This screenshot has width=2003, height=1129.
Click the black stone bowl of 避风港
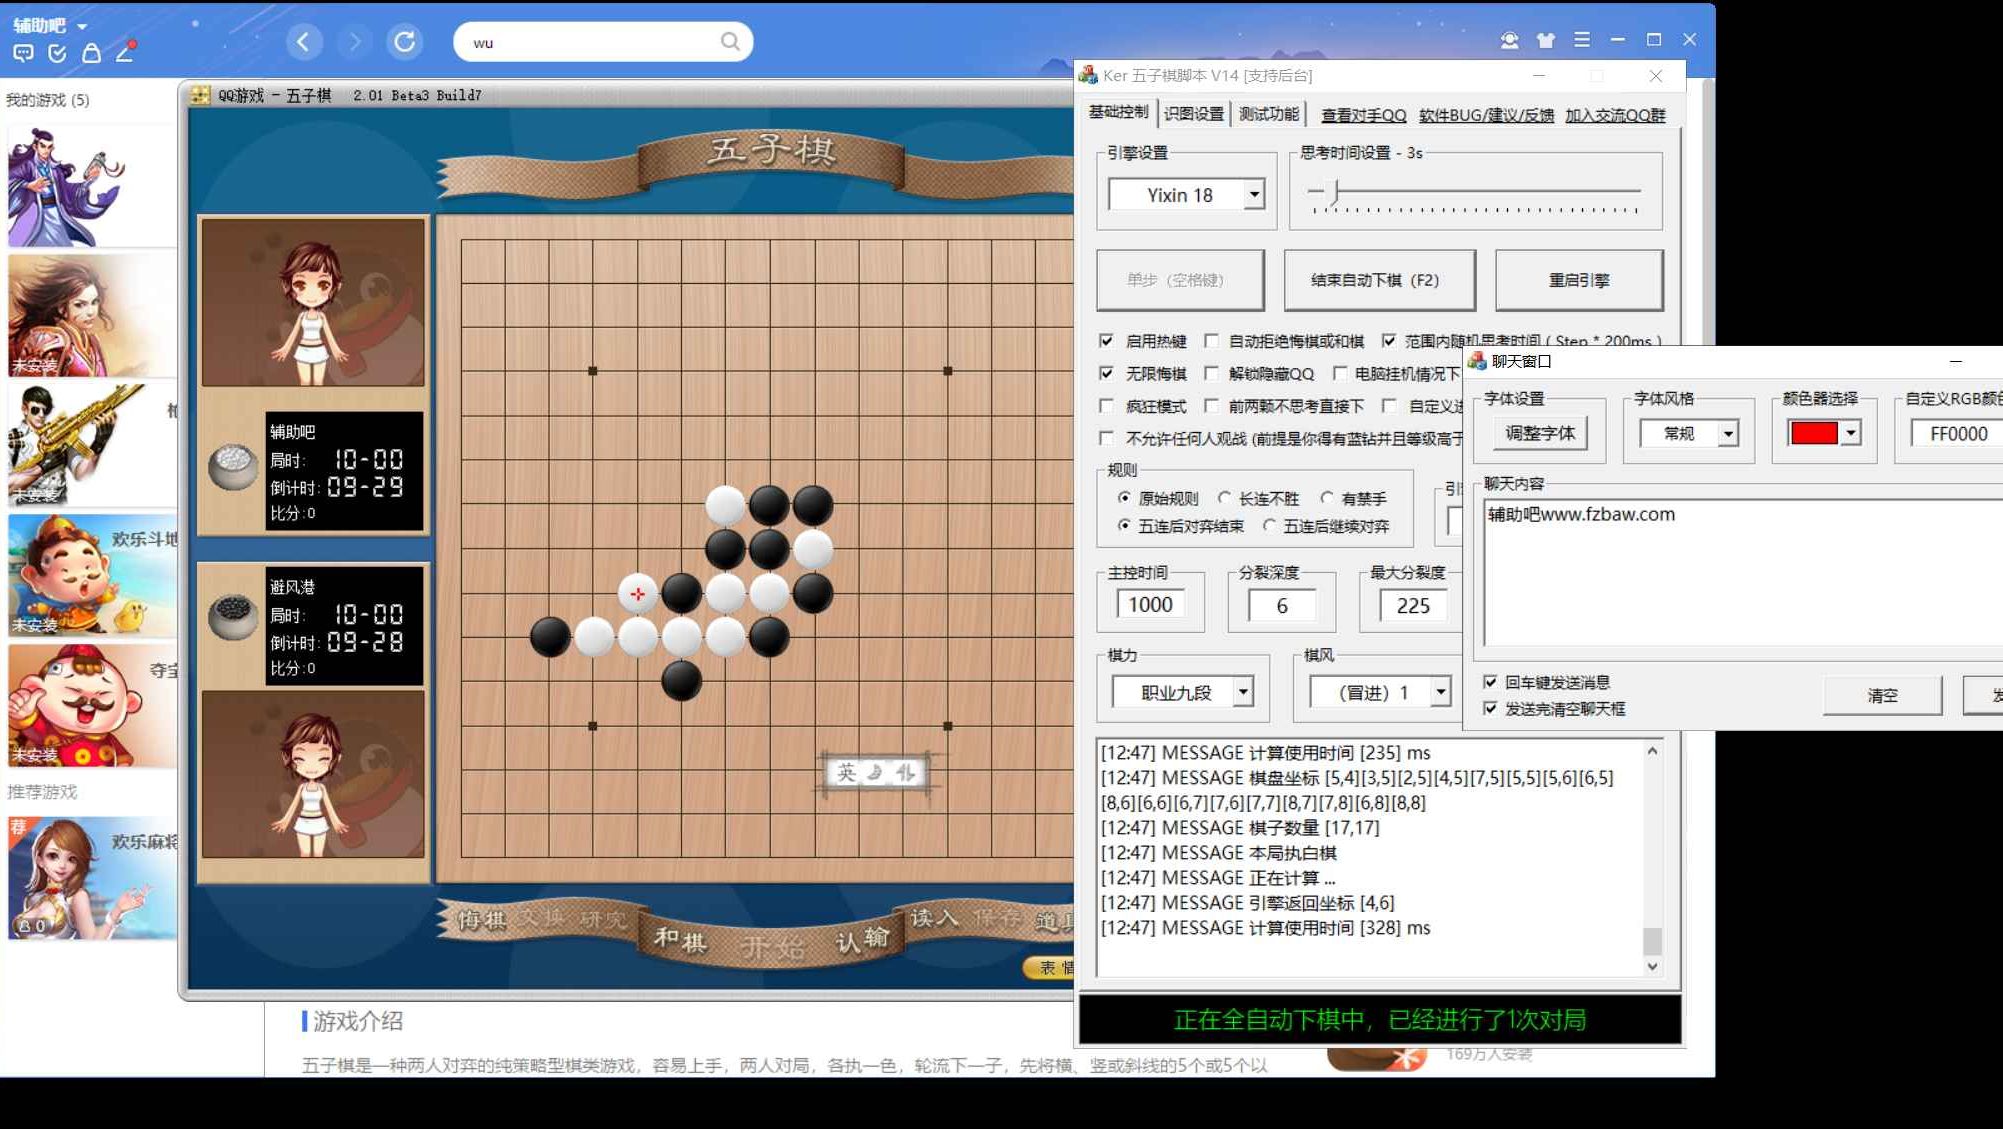pyautogui.click(x=232, y=617)
